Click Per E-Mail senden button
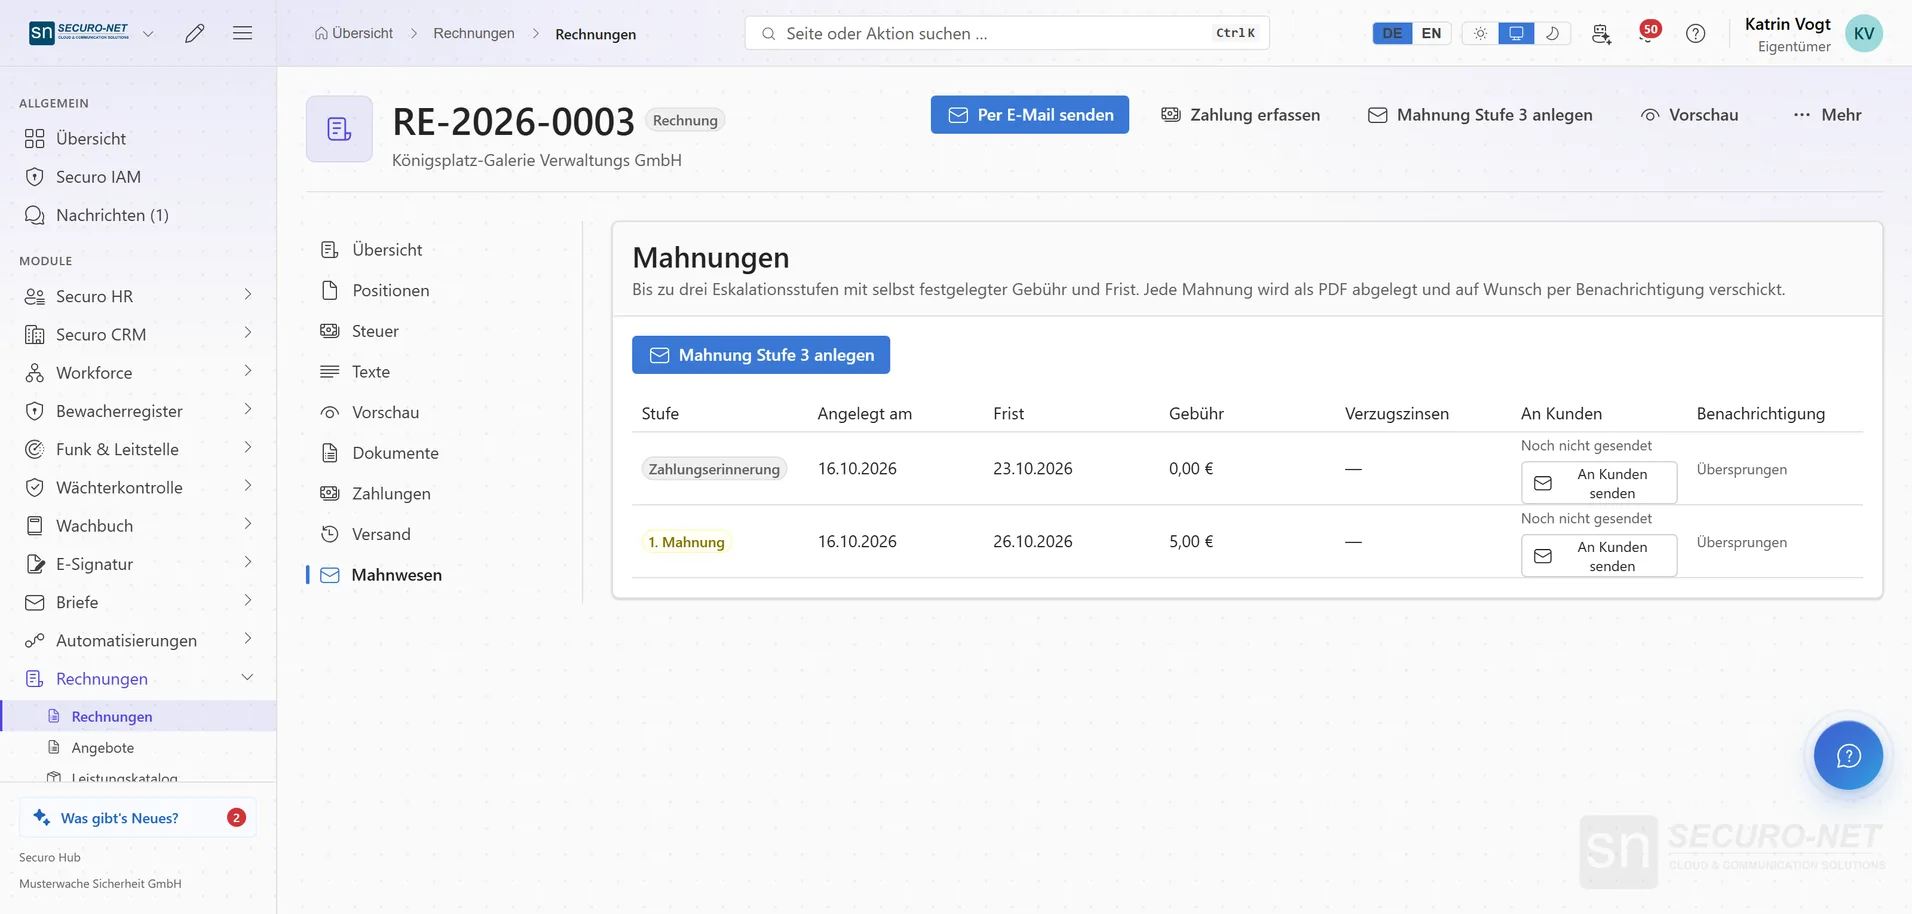The width and height of the screenshot is (1912, 914). click(1029, 115)
